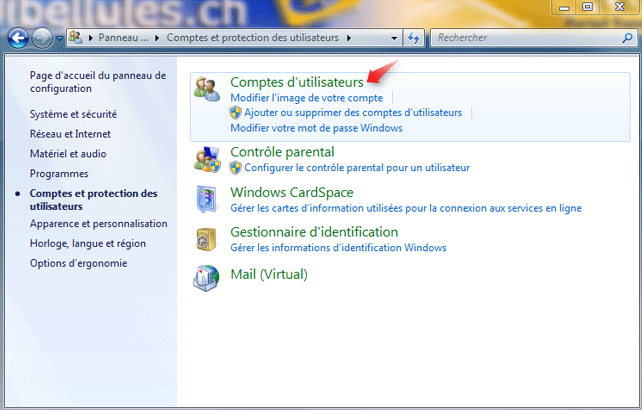The height and width of the screenshot is (410, 642).
Task: Go to Page d'accueil du panneau de configuration
Action: coord(97,81)
